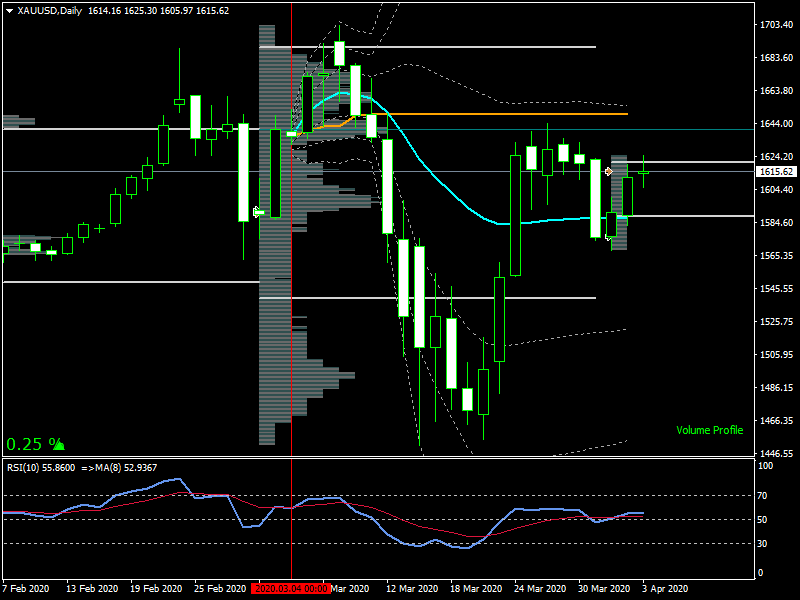Click the 30 Mar 2020 date label
Viewport: 800px width, 600px height.
tap(602, 589)
